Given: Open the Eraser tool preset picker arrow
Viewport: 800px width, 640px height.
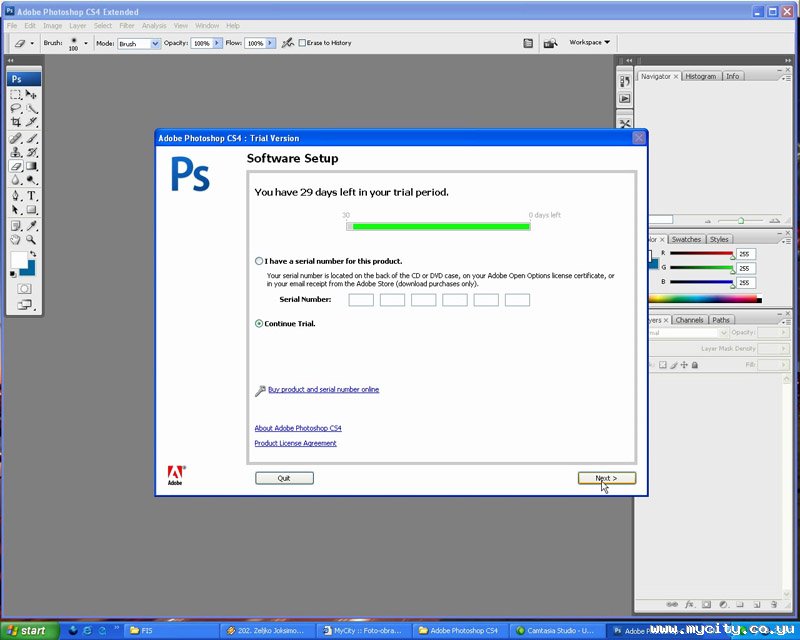Looking at the screenshot, I should pos(32,43).
